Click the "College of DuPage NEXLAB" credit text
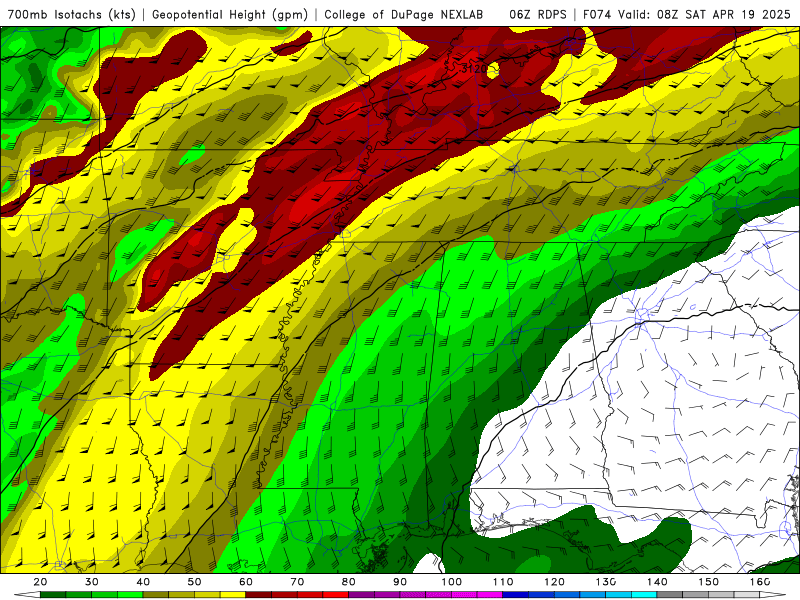 click(404, 15)
